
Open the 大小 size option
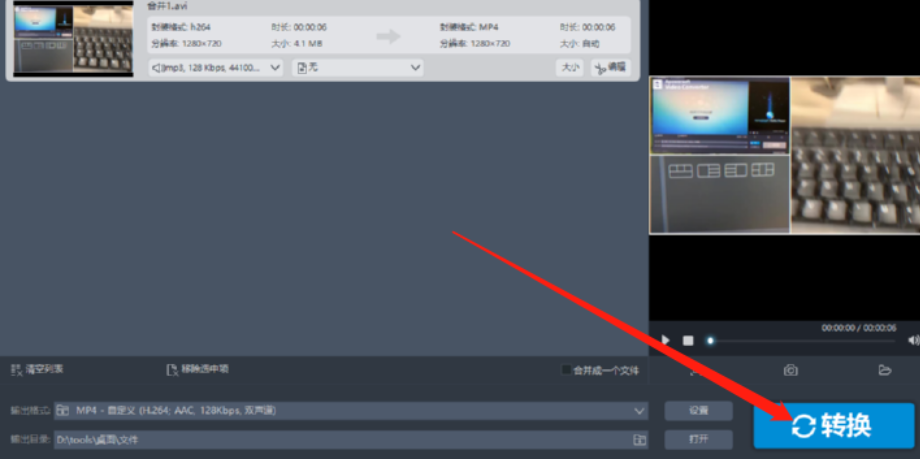pyautogui.click(x=570, y=68)
